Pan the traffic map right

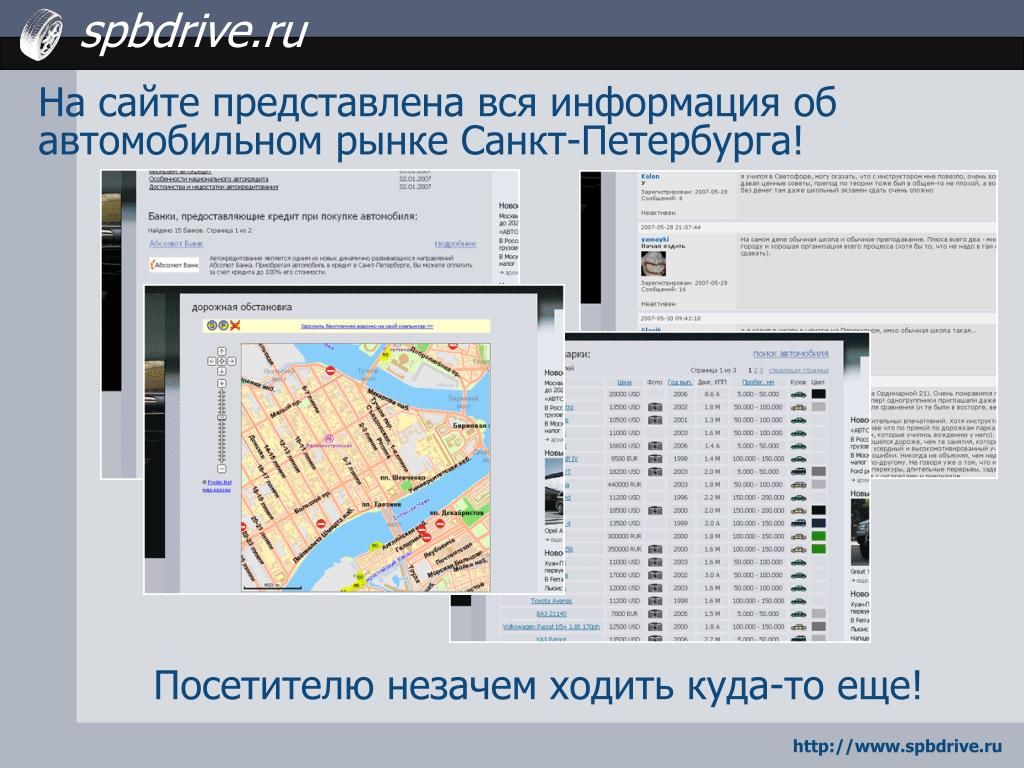(232, 361)
